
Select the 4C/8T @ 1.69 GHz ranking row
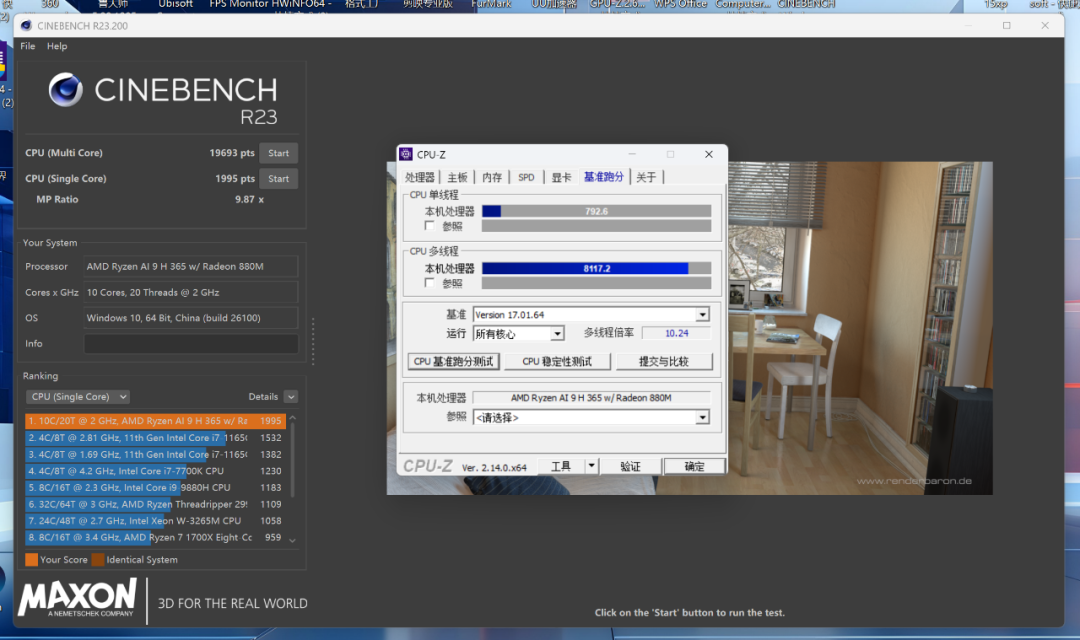tap(155, 454)
